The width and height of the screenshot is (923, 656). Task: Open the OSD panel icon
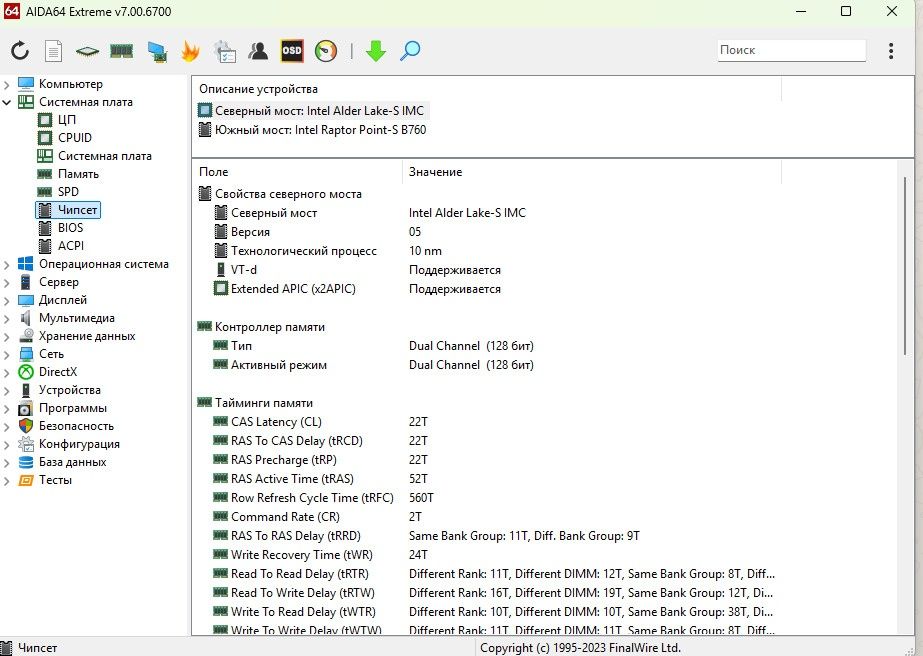pos(292,51)
